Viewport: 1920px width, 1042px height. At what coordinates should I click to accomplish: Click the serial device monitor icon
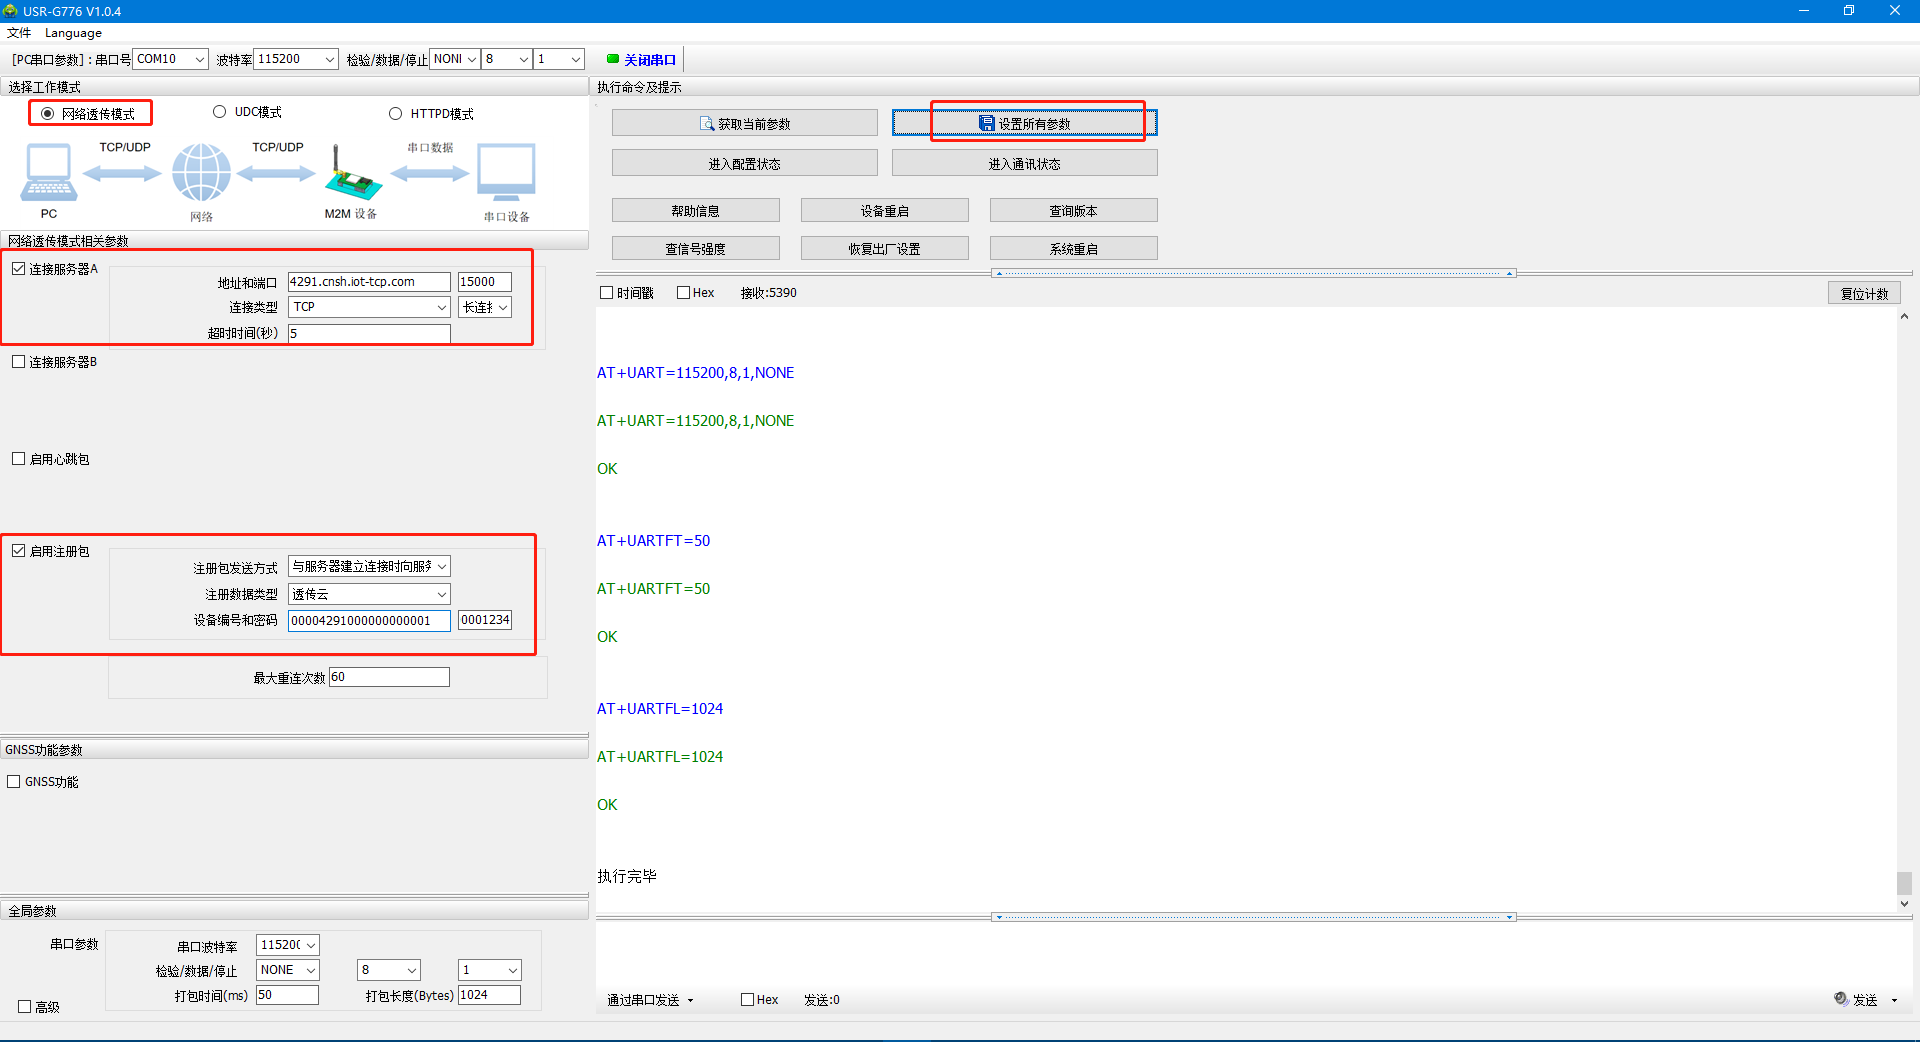[x=506, y=173]
